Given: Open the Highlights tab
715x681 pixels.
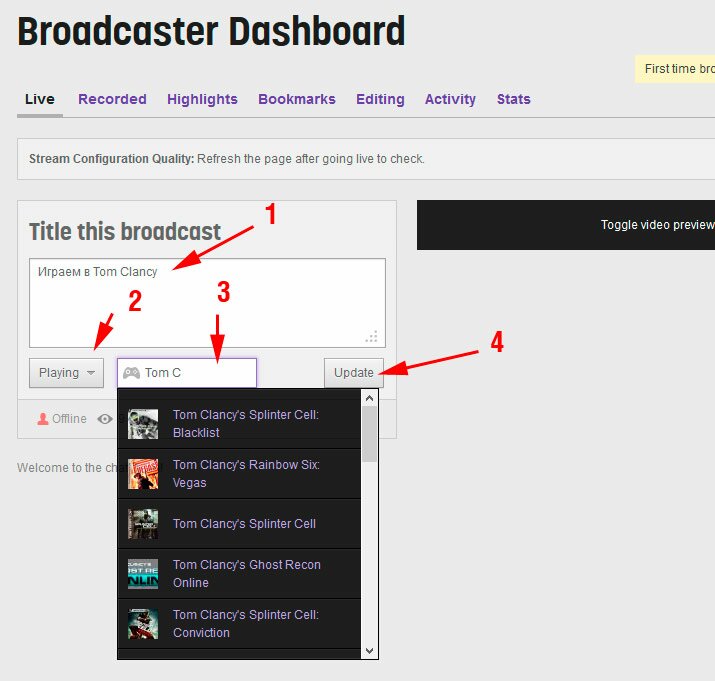Looking at the screenshot, I should click(202, 99).
